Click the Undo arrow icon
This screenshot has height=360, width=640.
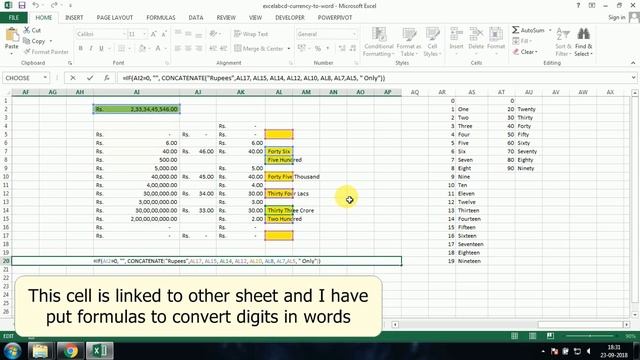36,5
